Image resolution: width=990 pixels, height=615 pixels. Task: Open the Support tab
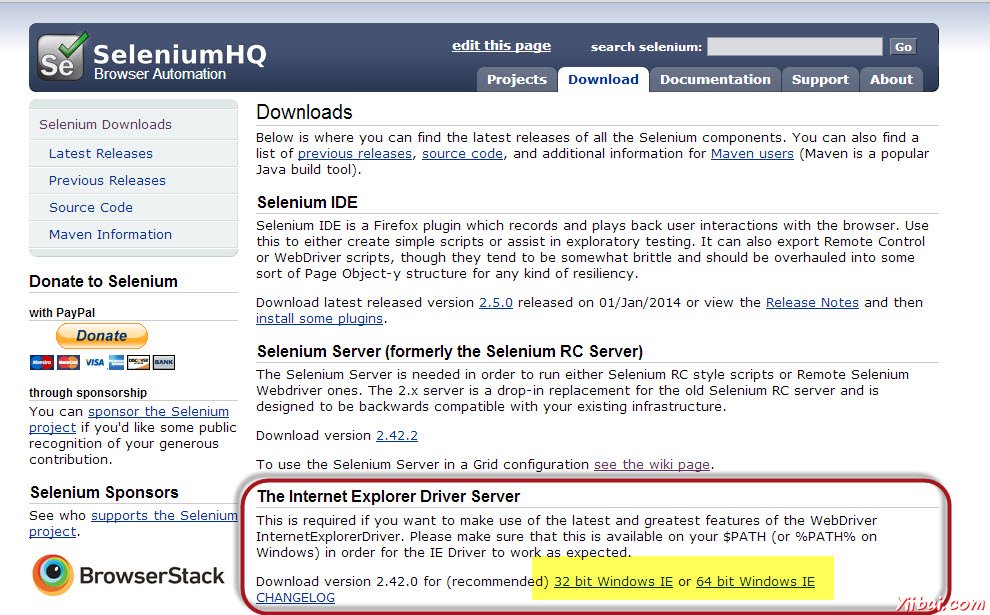pyautogui.click(x=820, y=80)
